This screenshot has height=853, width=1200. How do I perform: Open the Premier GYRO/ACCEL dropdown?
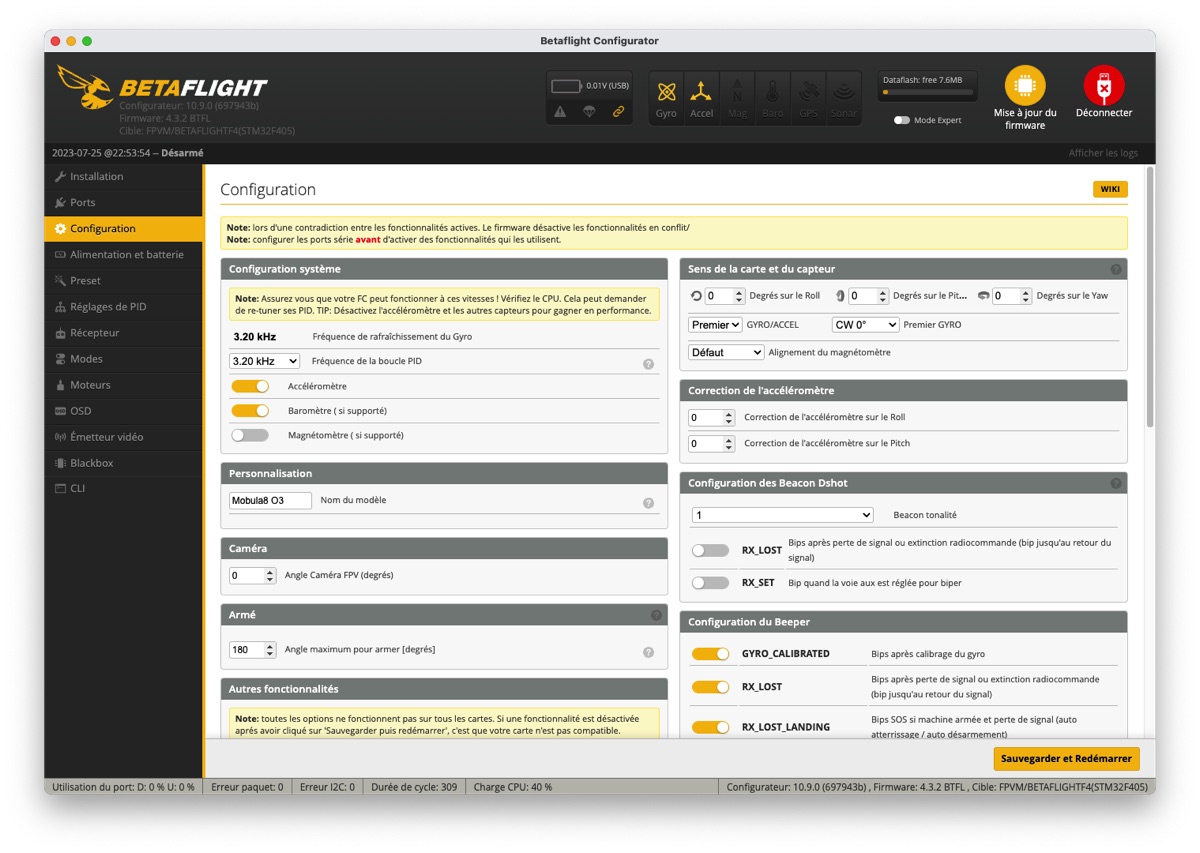click(x=715, y=325)
